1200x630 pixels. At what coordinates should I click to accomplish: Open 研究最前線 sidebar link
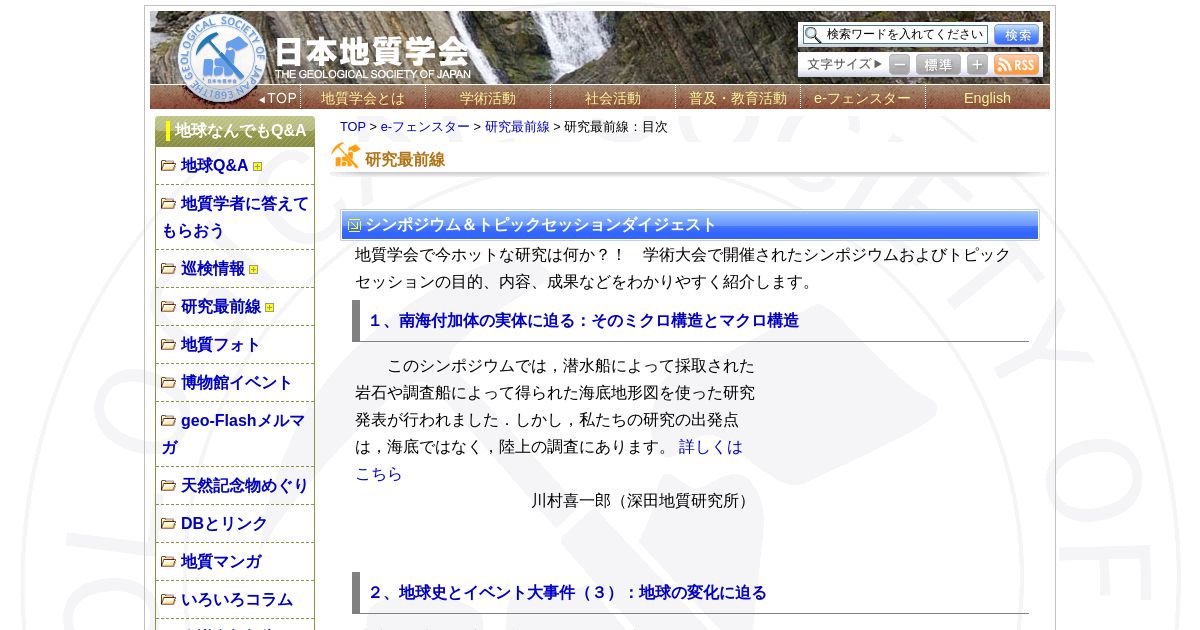(x=220, y=307)
